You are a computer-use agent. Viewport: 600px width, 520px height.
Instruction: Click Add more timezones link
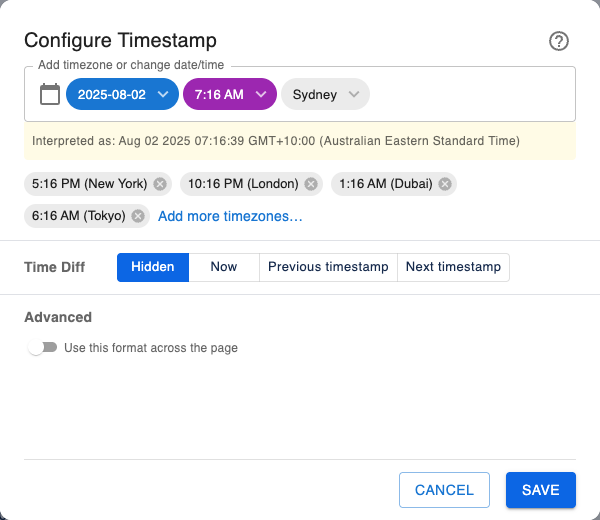click(x=230, y=216)
